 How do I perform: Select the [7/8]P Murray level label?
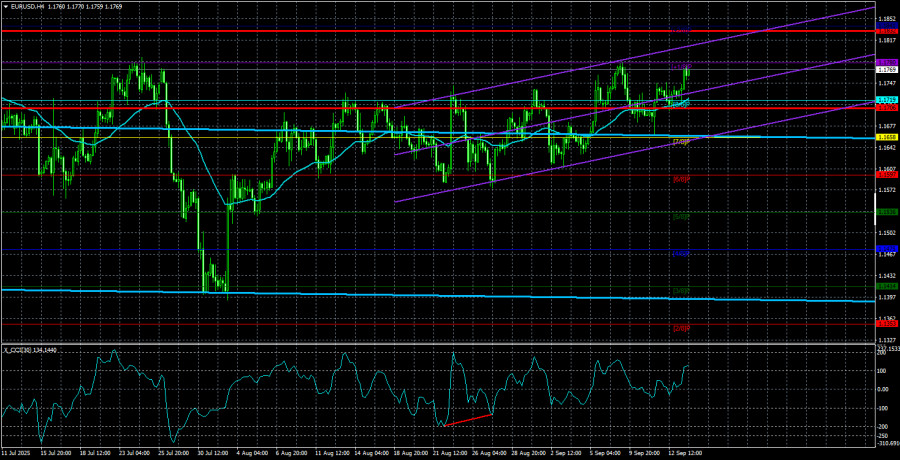680,142
